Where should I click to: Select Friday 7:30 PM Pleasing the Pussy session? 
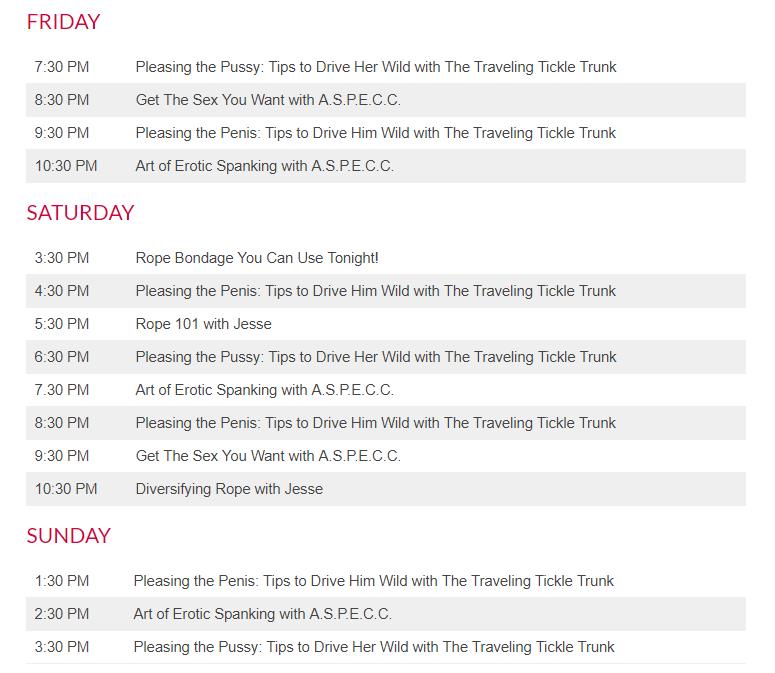click(x=375, y=67)
